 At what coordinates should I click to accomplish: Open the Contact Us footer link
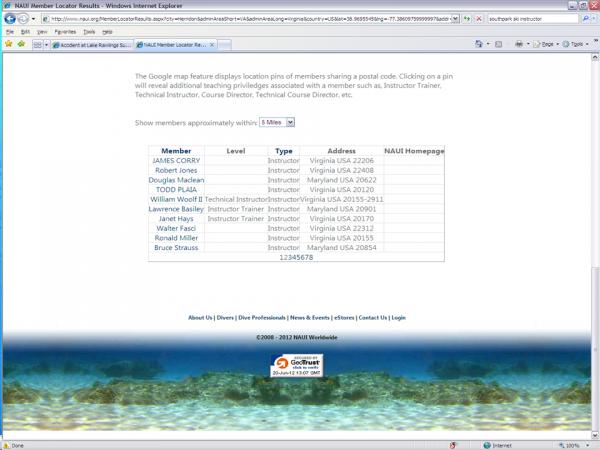[x=373, y=318]
